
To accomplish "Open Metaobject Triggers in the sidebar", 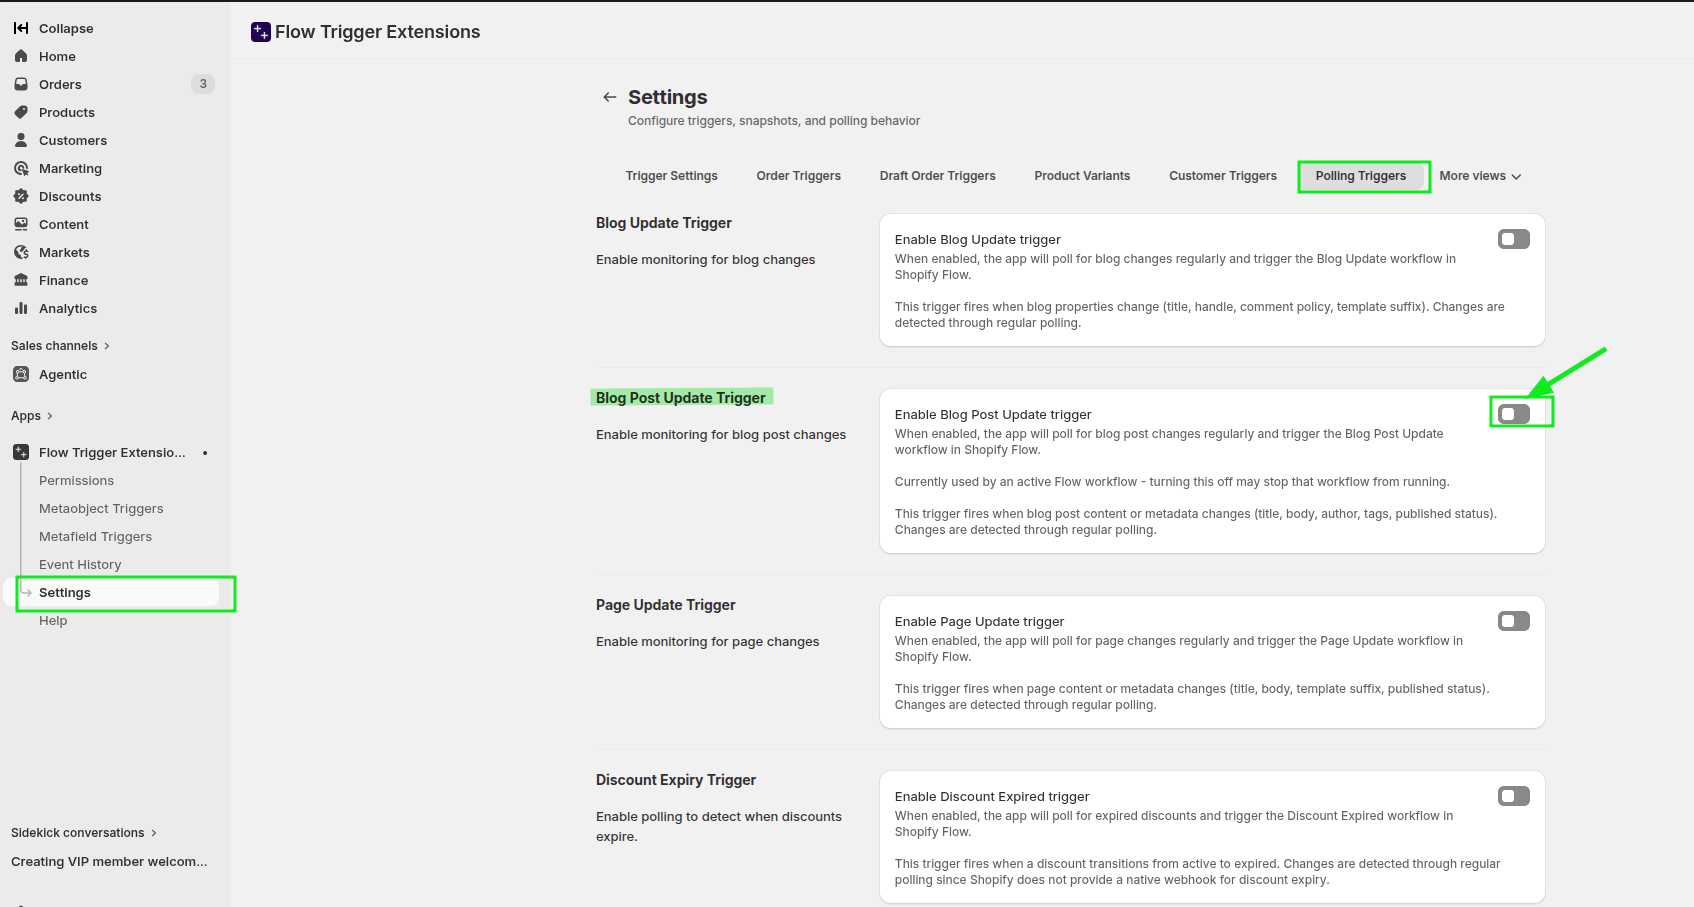I will click(101, 509).
